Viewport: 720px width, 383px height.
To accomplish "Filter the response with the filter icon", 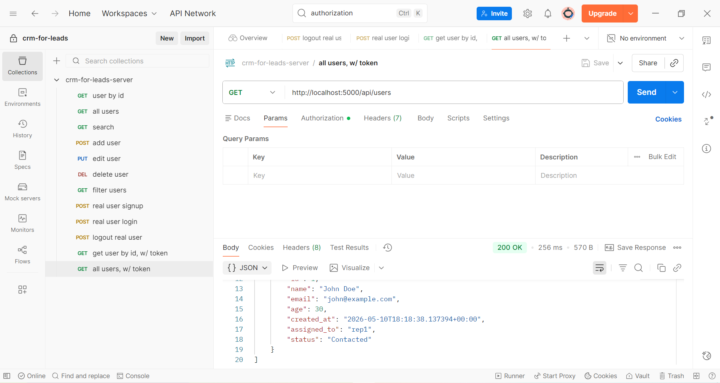I will 623,268.
